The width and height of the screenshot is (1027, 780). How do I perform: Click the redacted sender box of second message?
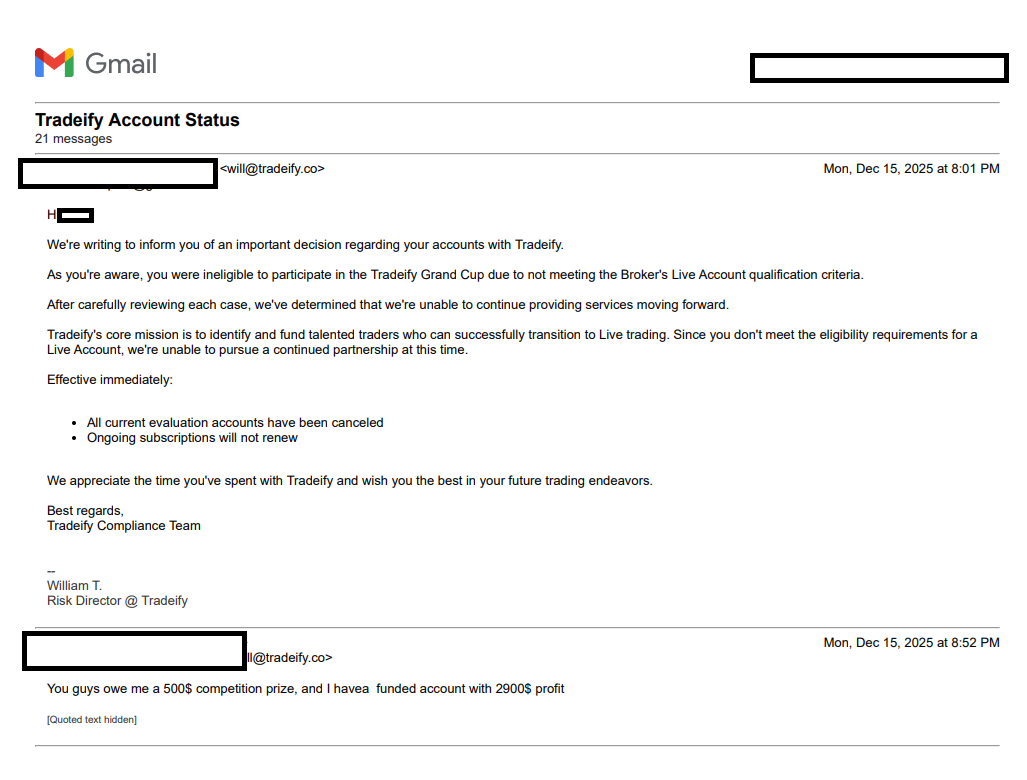134,651
